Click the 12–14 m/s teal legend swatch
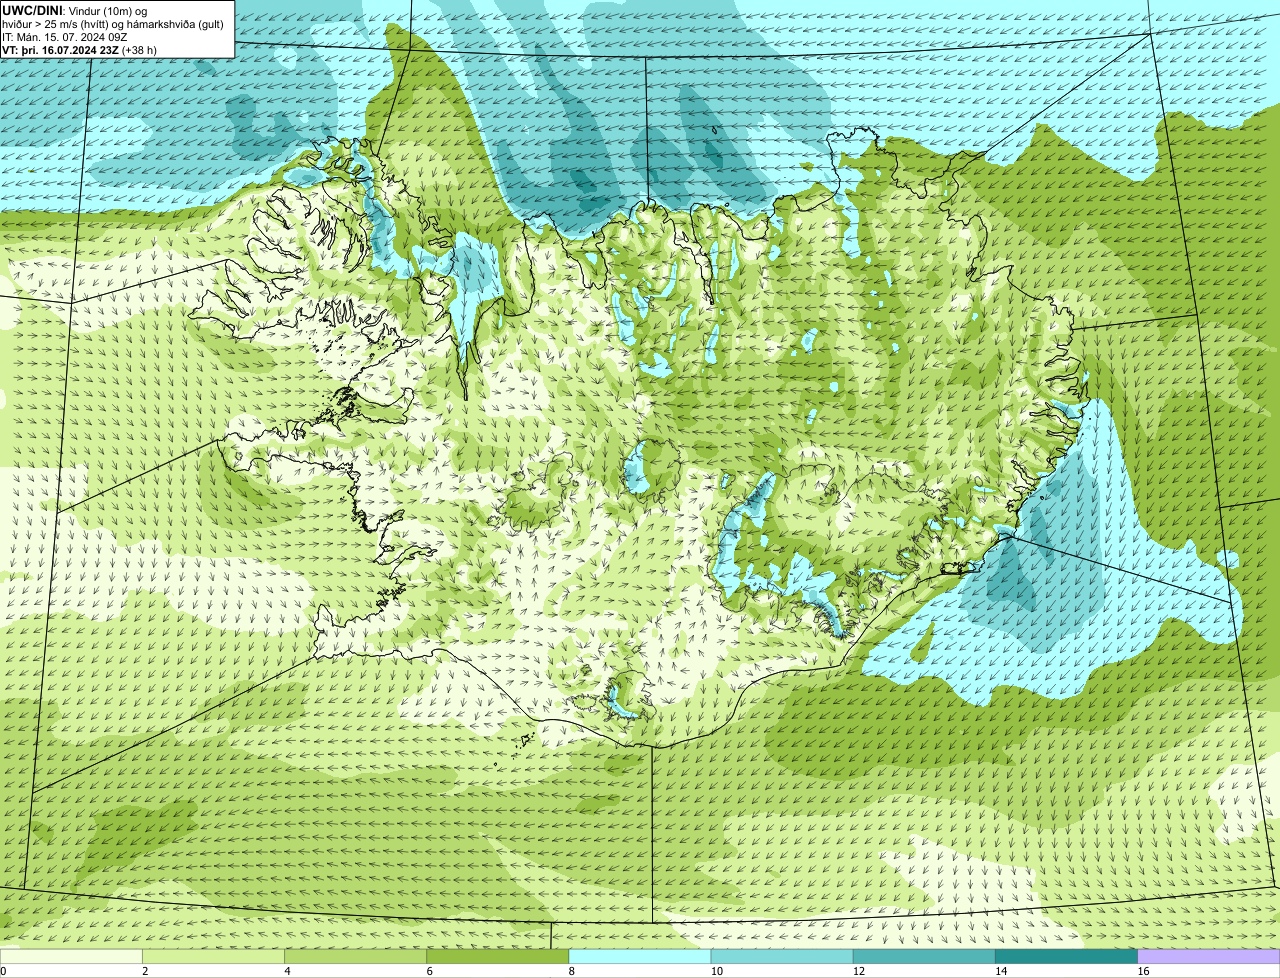This screenshot has width=1280, height=978. click(x=924, y=957)
